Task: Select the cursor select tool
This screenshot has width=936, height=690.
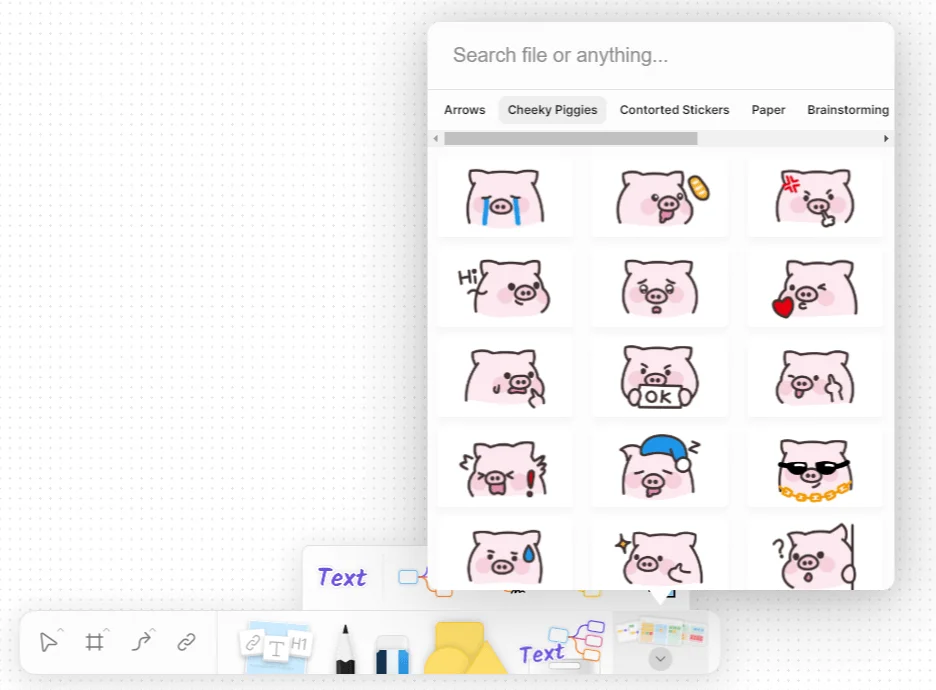Action: [47, 642]
